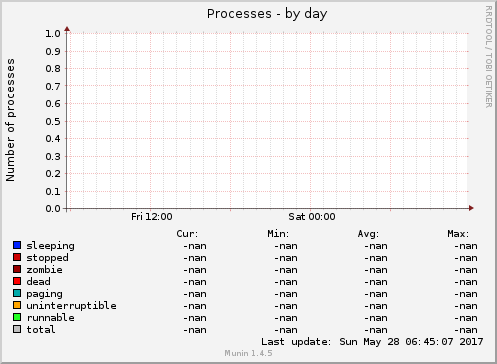Click the Min value for runnable
Image resolution: width=497 pixels, height=364 pixels.
click(x=286, y=318)
